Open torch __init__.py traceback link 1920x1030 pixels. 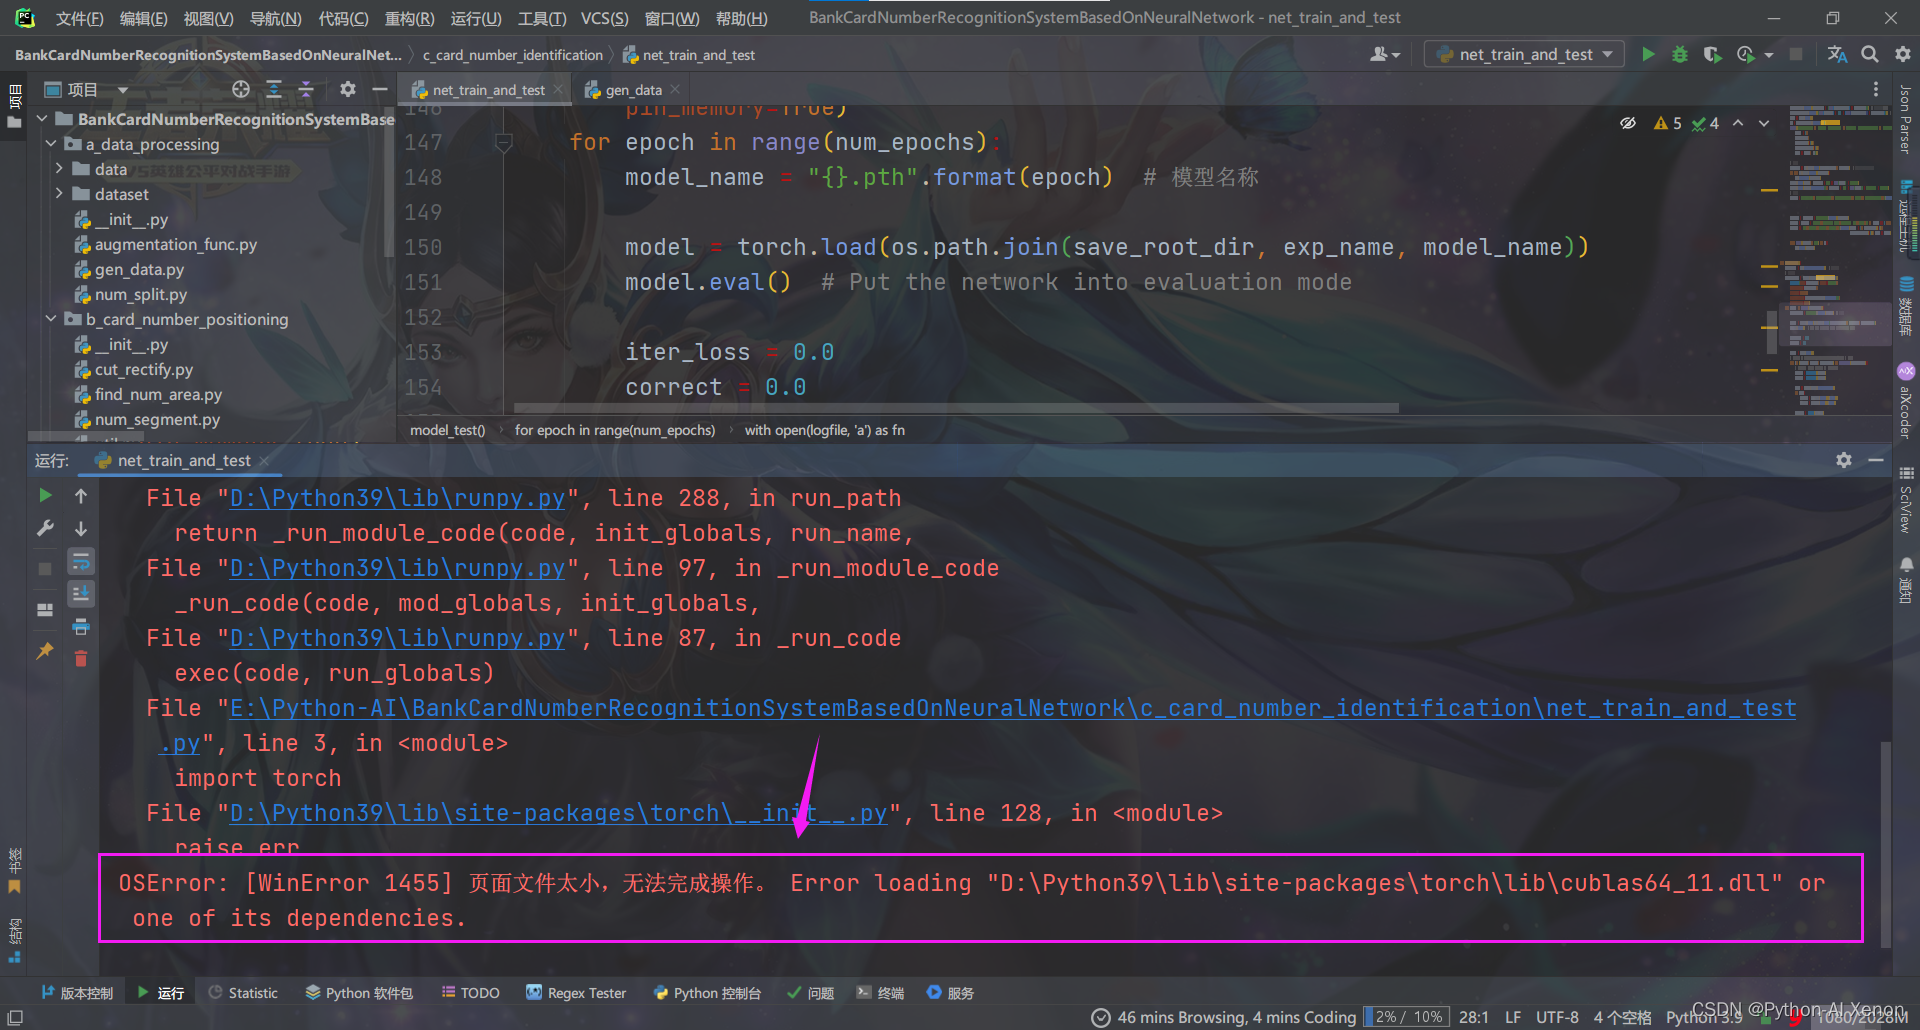pos(558,813)
